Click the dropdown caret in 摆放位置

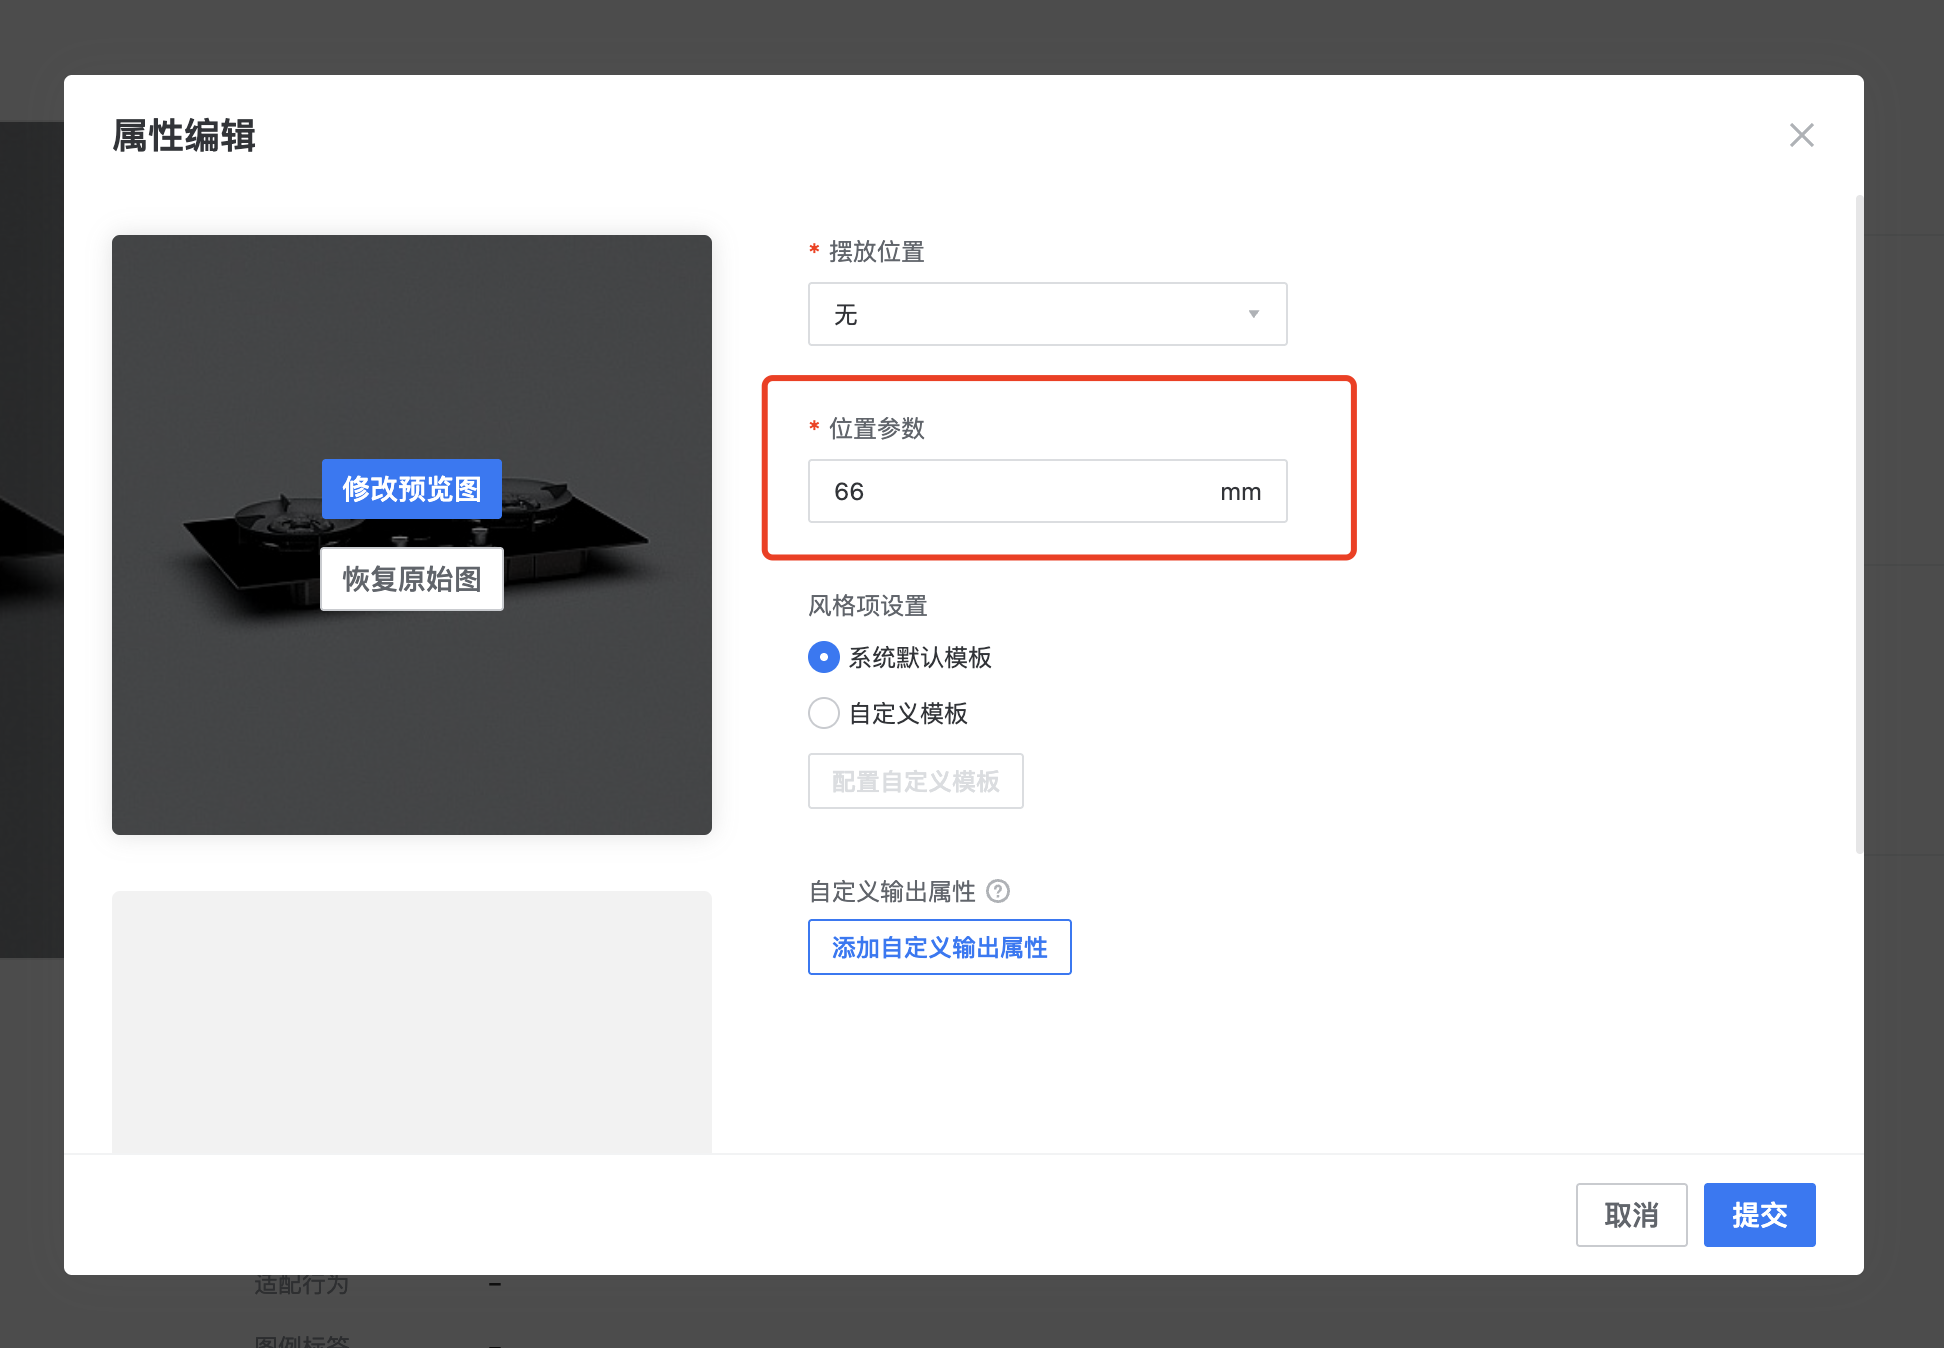pos(1253,314)
